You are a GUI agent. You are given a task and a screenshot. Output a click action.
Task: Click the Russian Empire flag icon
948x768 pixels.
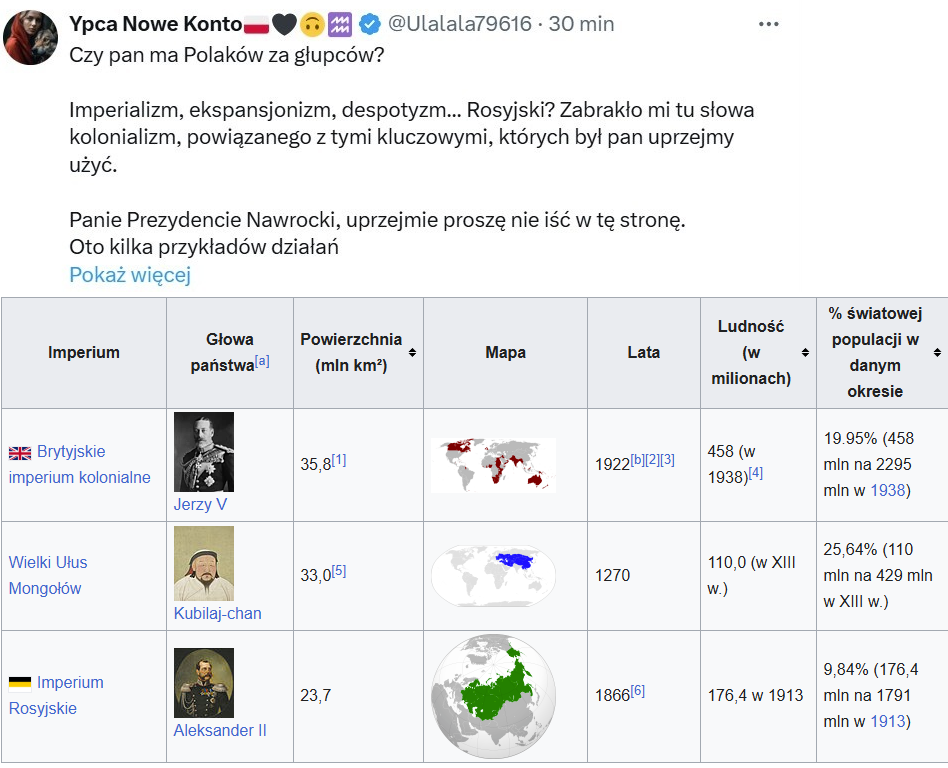coord(20,683)
